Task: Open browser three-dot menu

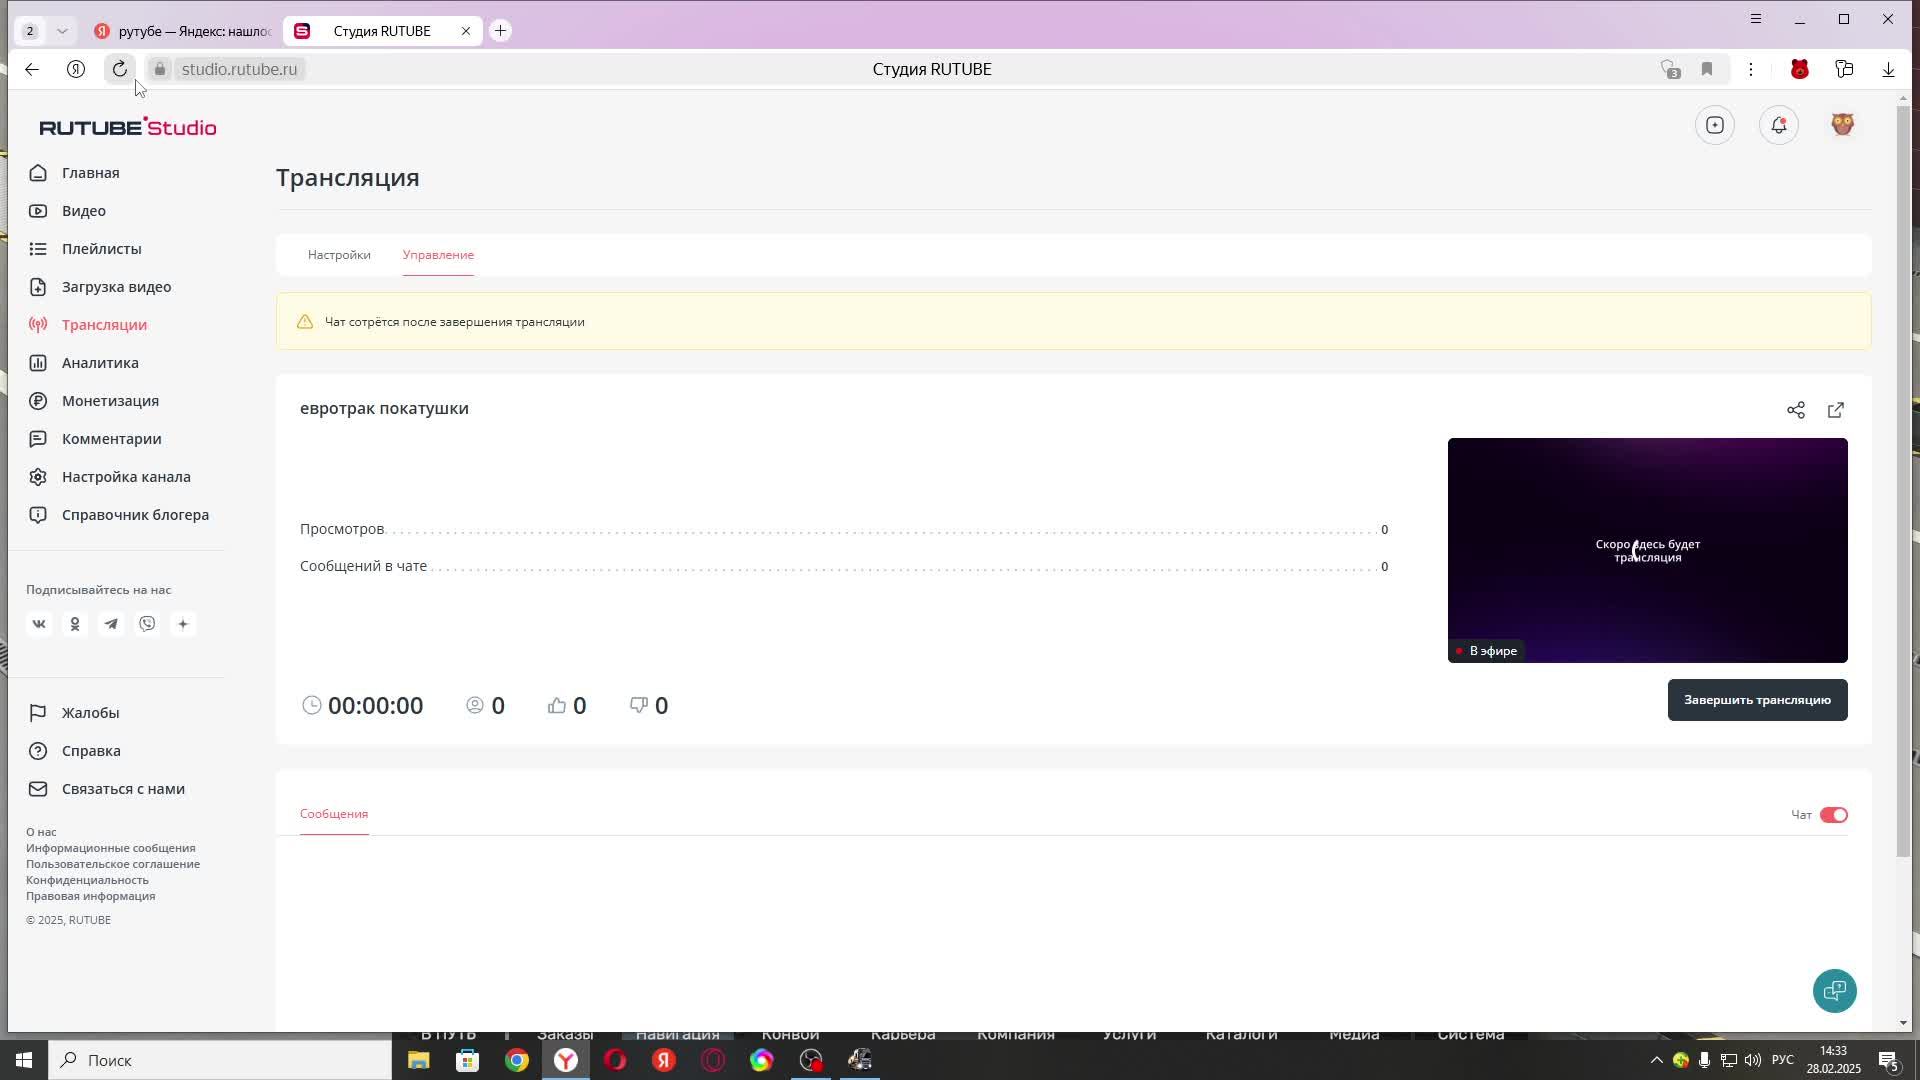Action: [x=1751, y=69]
